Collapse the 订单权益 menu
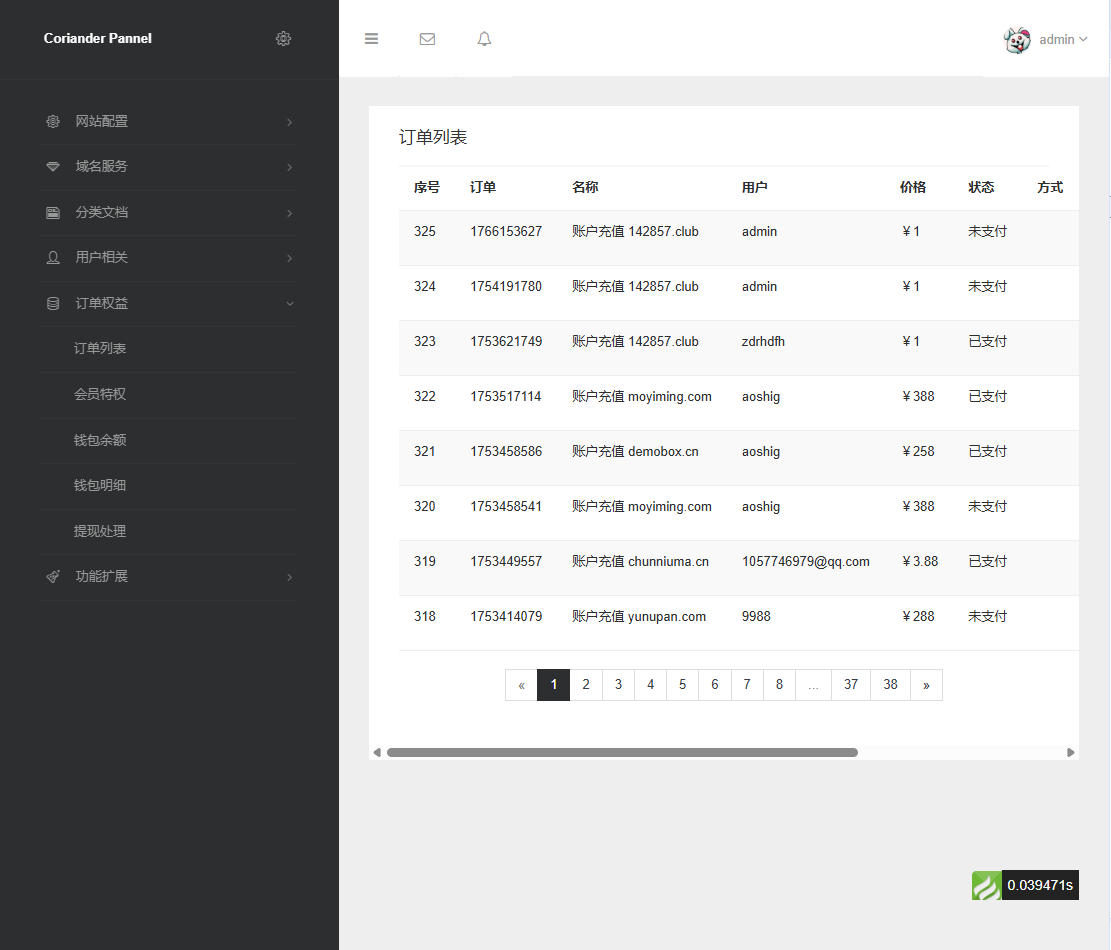 (168, 304)
